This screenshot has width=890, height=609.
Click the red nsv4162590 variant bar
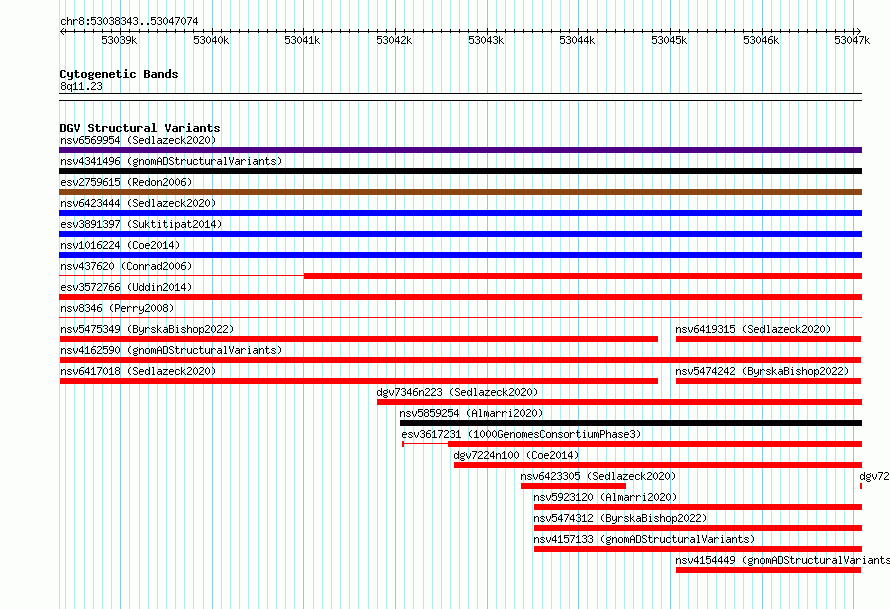(460, 360)
